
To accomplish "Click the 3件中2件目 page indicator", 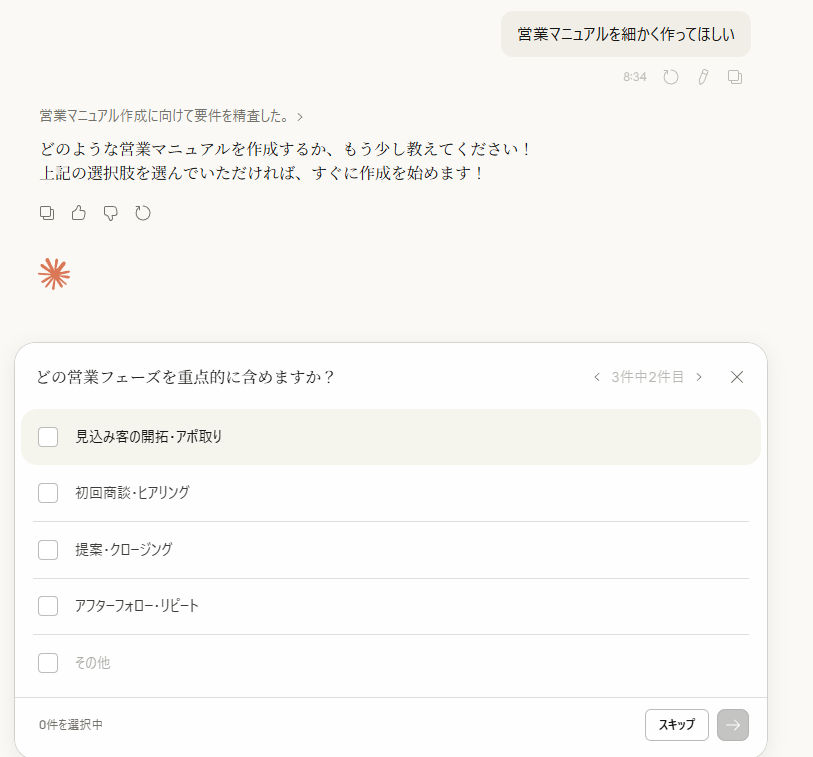I will (x=648, y=377).
